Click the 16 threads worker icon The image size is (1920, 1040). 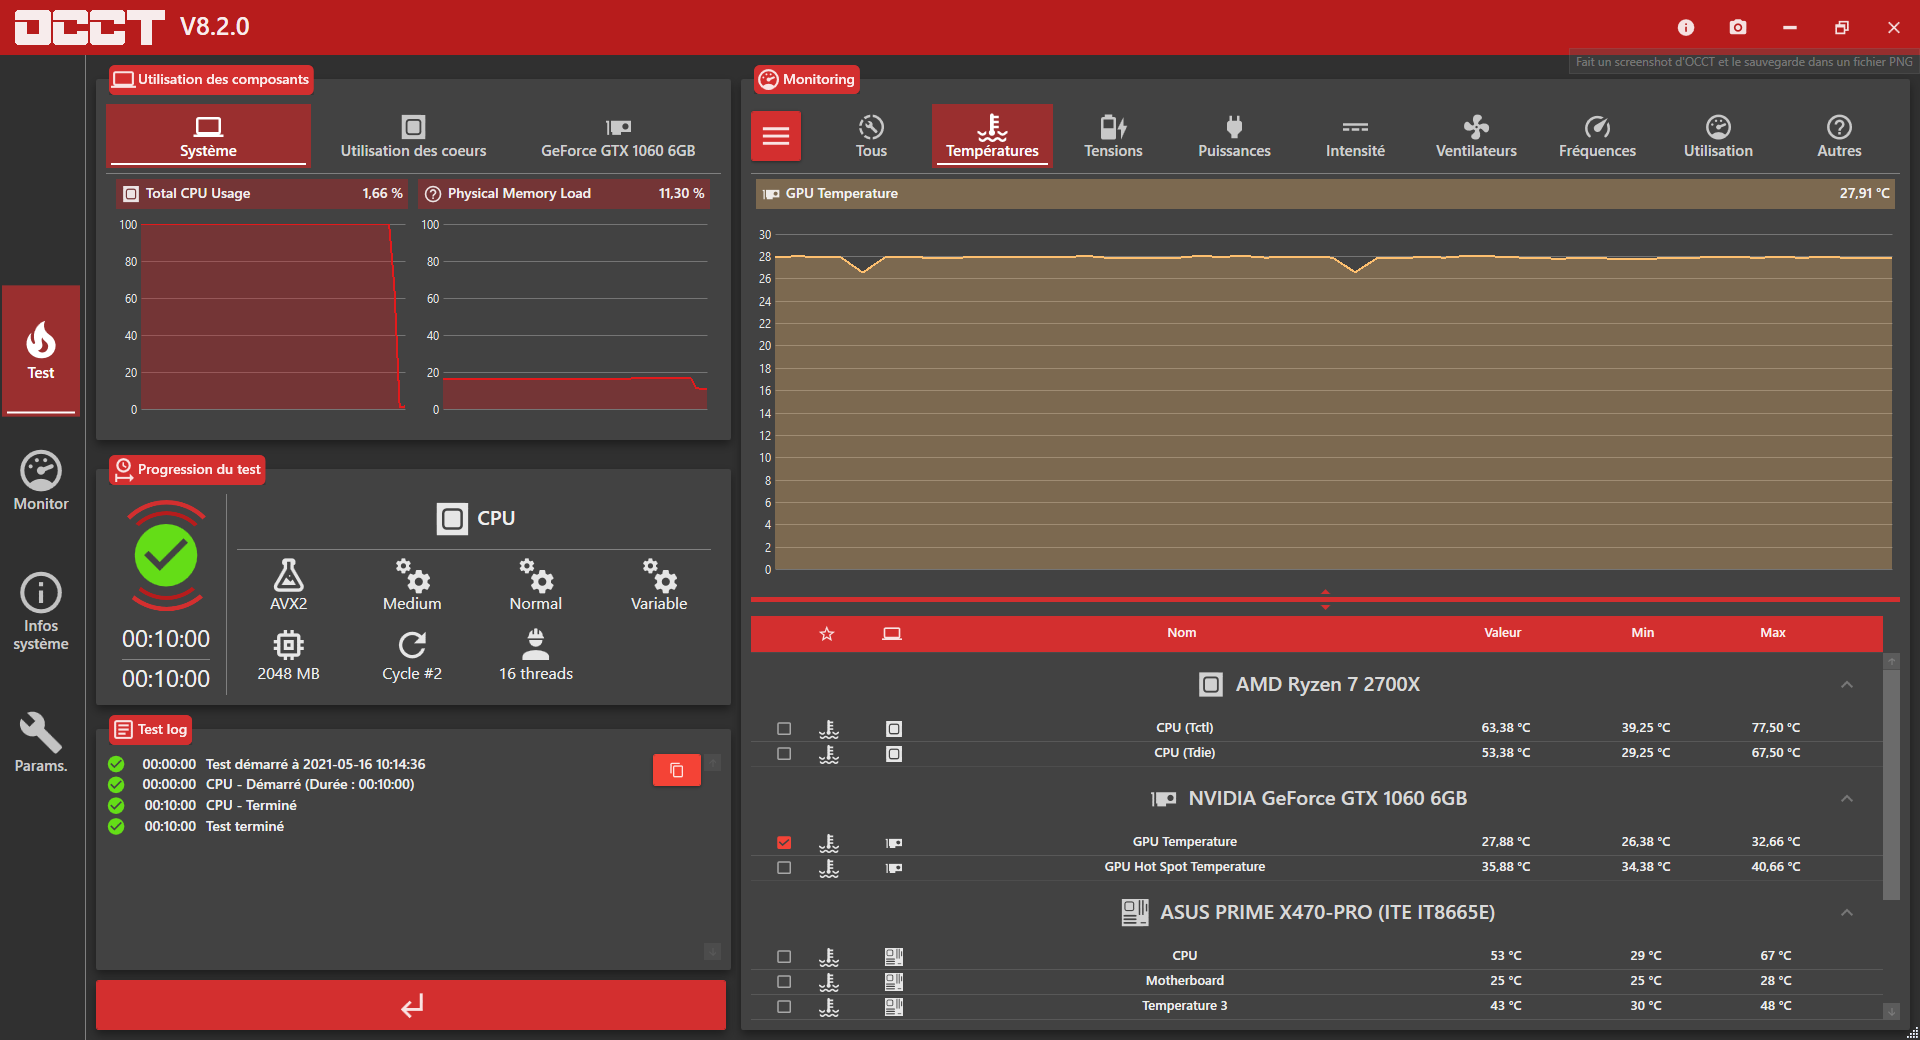(x=536, y=645)
